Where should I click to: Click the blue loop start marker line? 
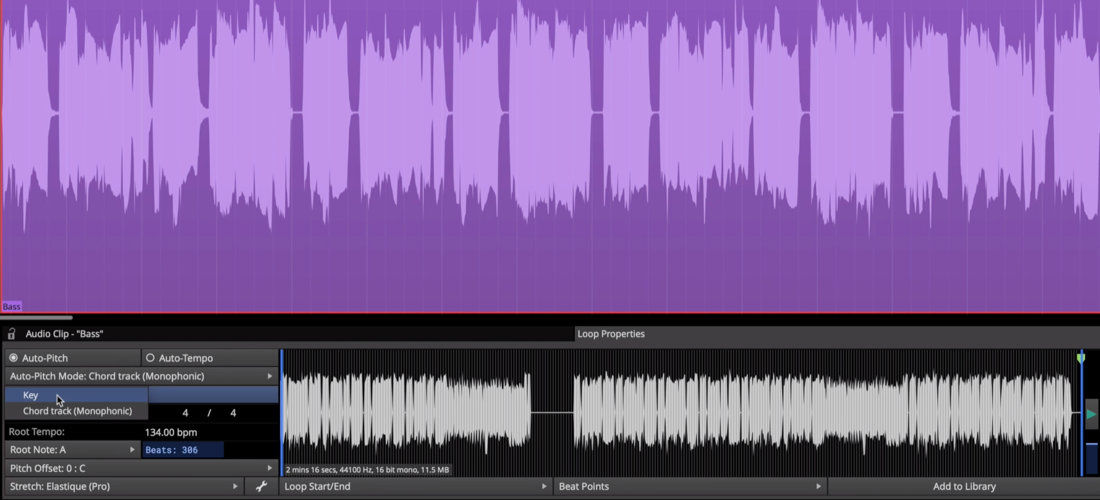[x=282, y=412]
